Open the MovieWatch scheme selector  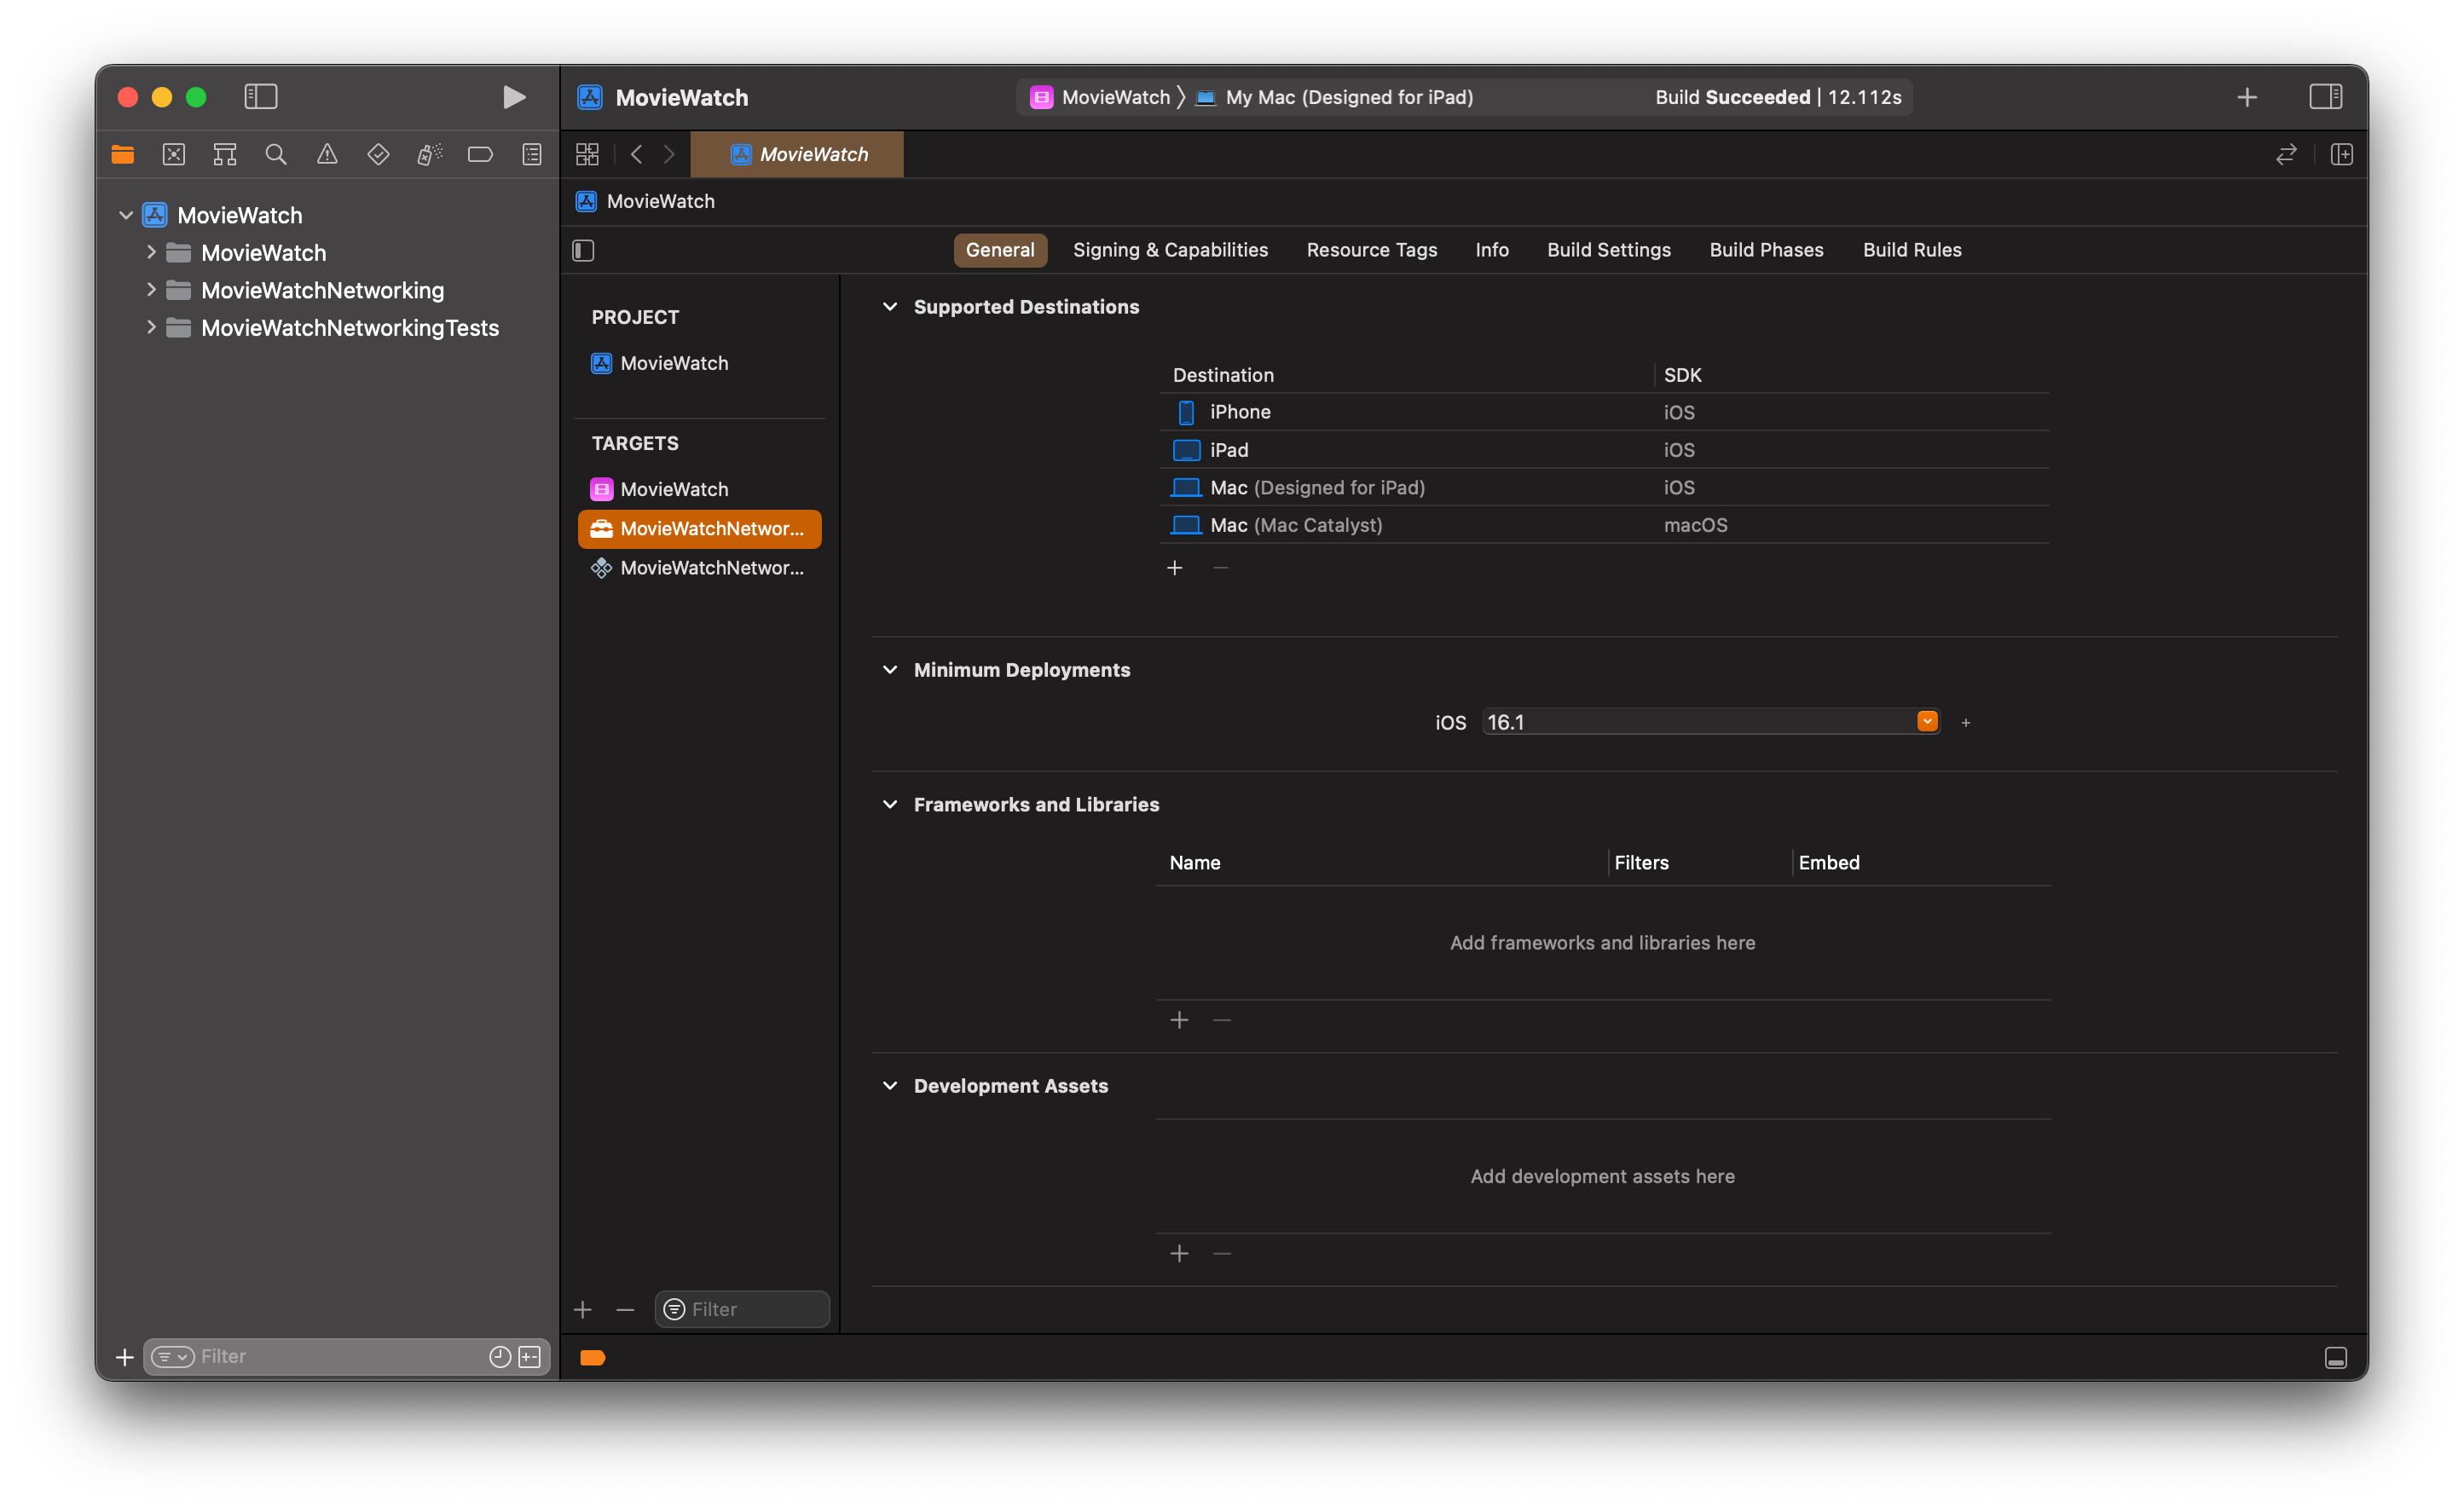coord(1100,97)
